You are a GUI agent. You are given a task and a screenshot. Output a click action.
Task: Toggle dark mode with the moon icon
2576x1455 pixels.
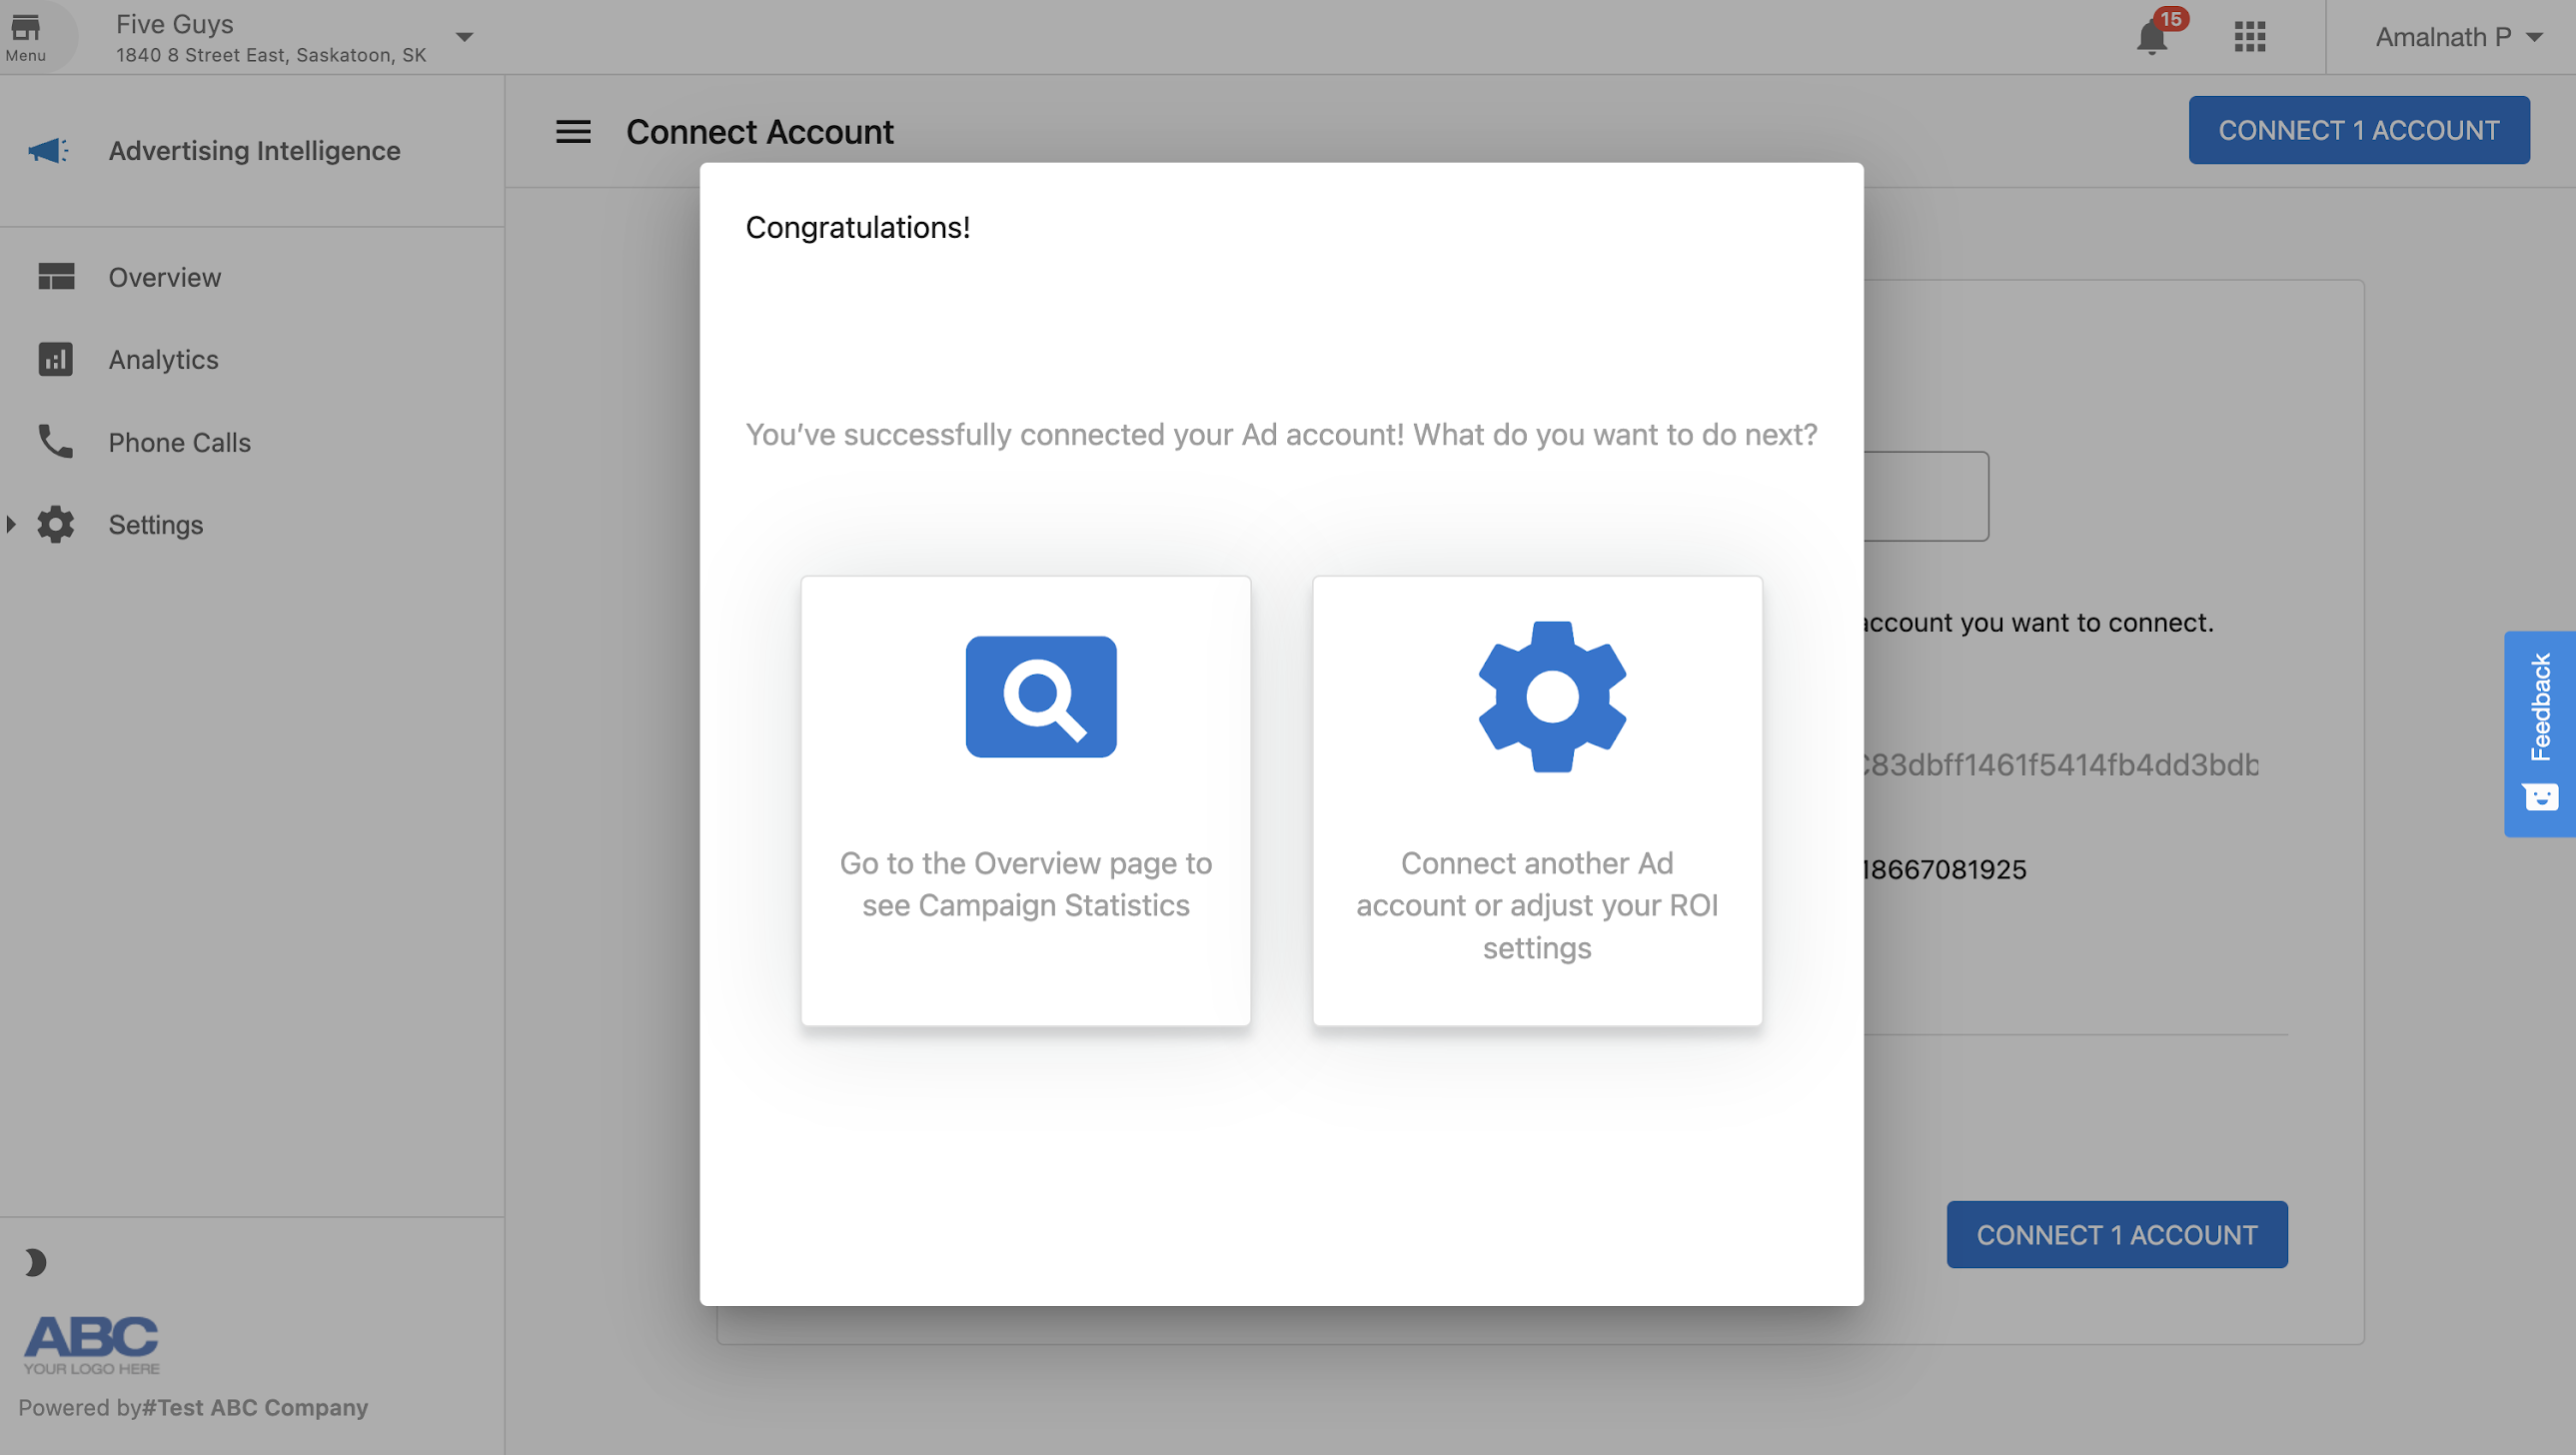click(x=36, y=1261)
